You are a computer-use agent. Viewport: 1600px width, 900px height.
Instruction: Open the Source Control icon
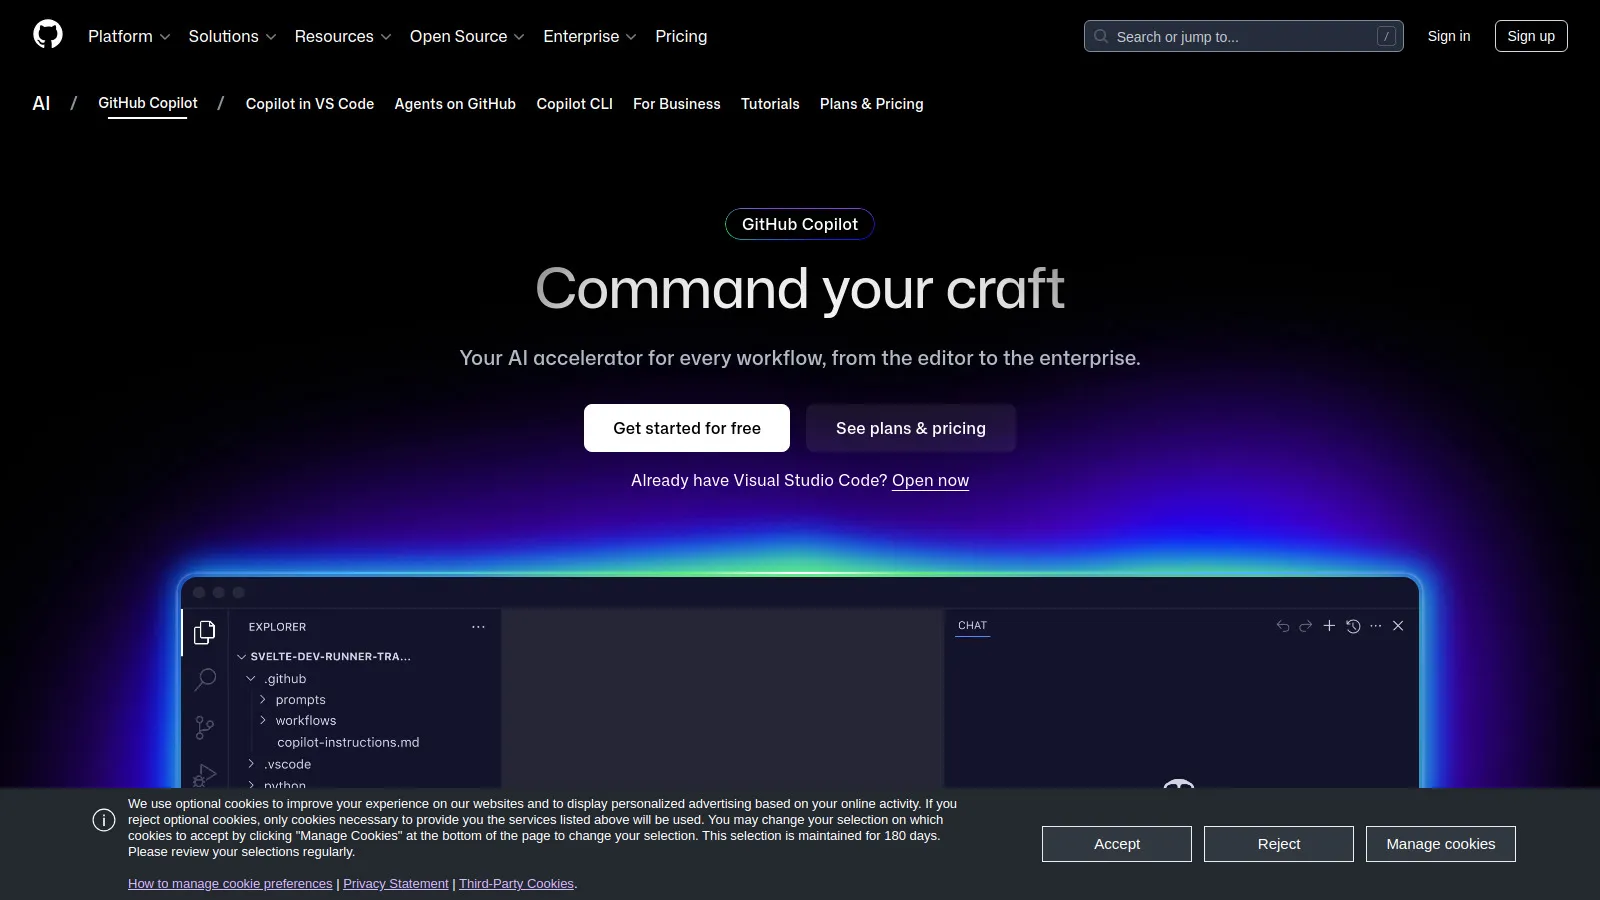(205, 727)
